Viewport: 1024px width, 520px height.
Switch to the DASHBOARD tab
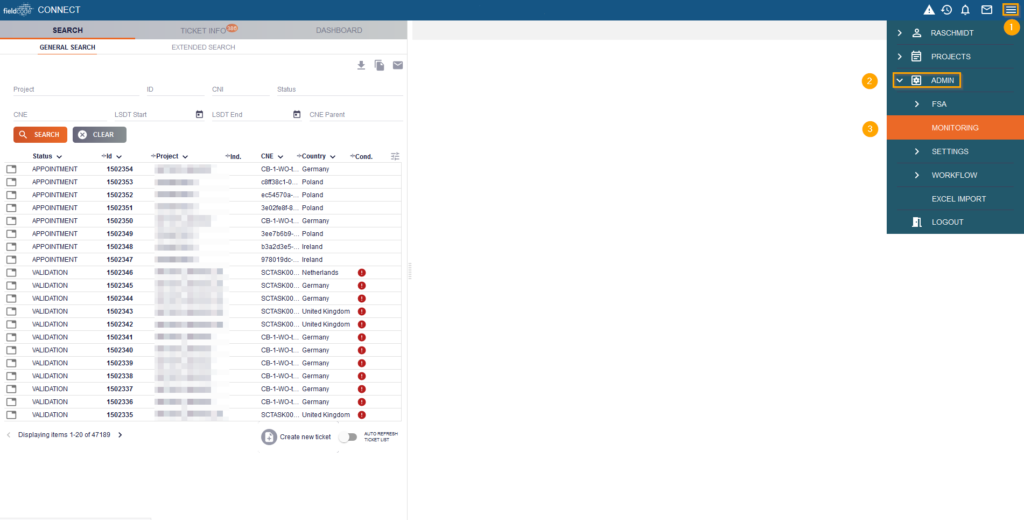339,30
